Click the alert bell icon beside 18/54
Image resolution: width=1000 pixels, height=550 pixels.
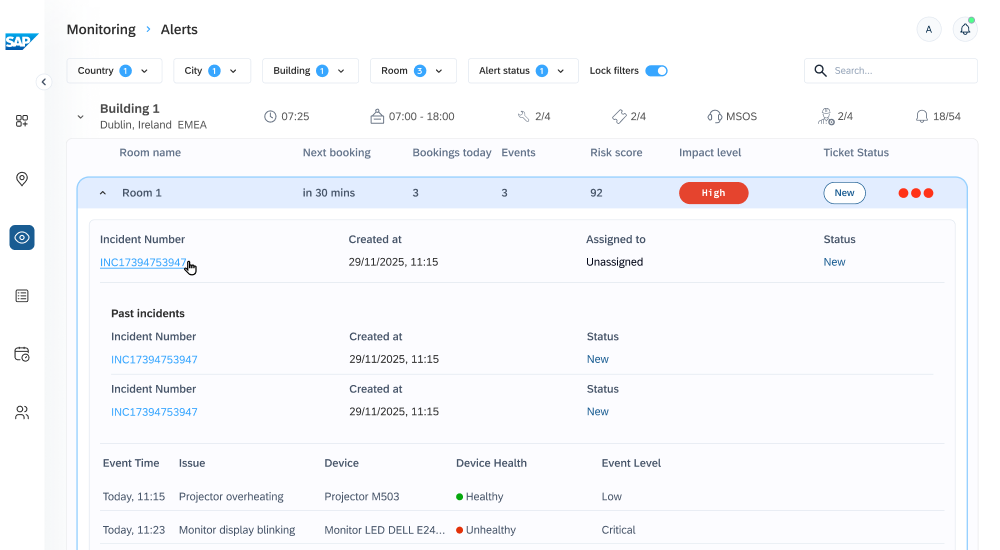tap(922, 116)
